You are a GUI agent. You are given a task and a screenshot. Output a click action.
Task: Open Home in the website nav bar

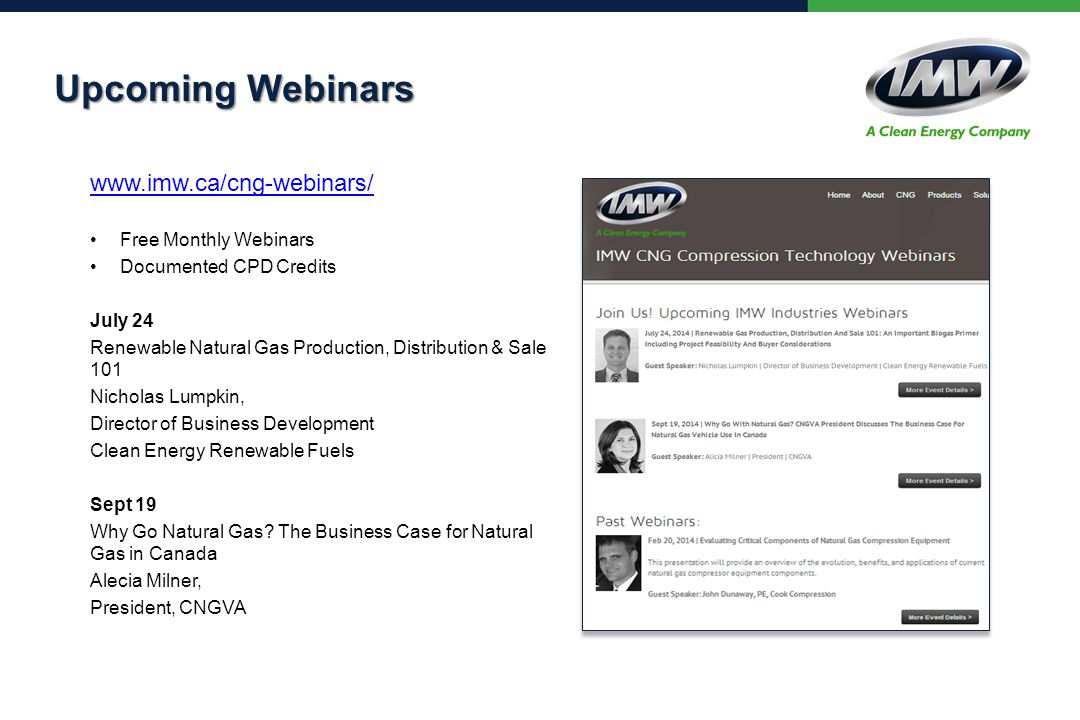tap(838, 195)
